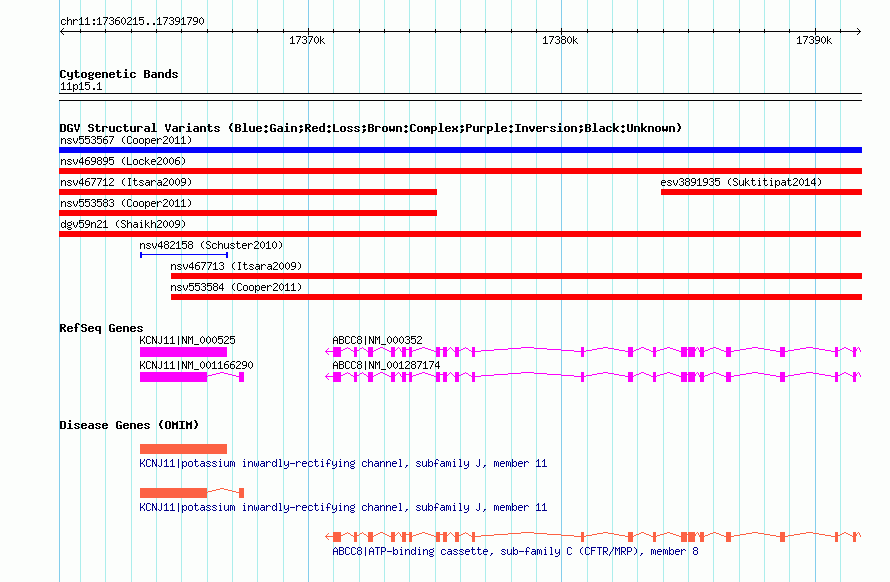The image size is (890, 582).
Task: Click the esv3891935 (Suktitipat2014) label
Action: [x=741, y=182]
